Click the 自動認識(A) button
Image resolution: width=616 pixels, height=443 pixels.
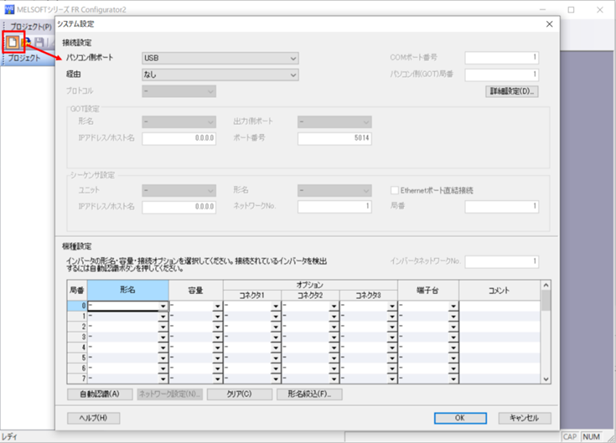100,394
